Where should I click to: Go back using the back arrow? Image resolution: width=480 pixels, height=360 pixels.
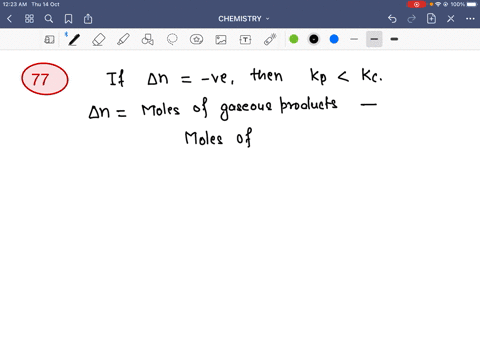9,19
